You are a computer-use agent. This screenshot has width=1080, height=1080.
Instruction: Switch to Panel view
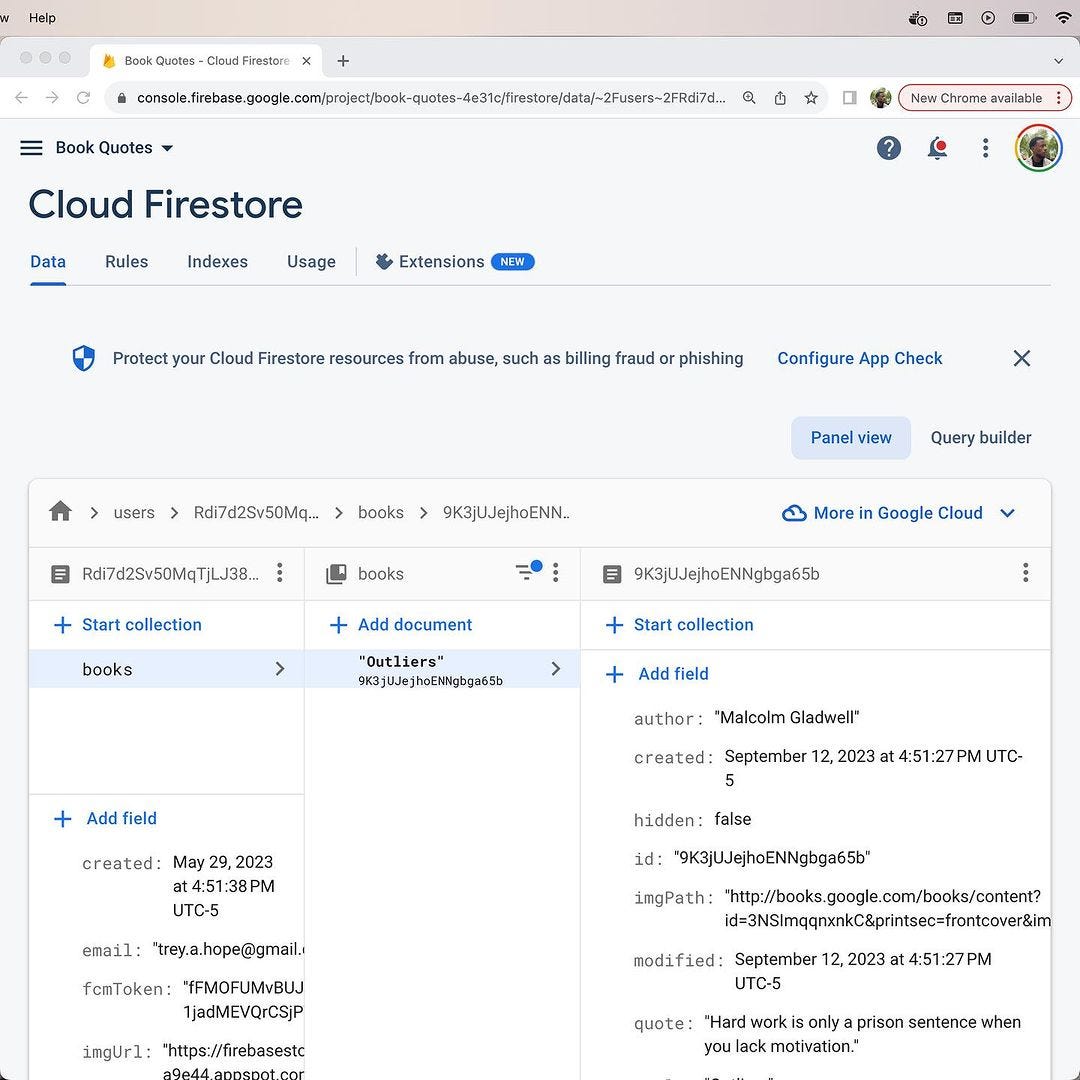[850, 438]
